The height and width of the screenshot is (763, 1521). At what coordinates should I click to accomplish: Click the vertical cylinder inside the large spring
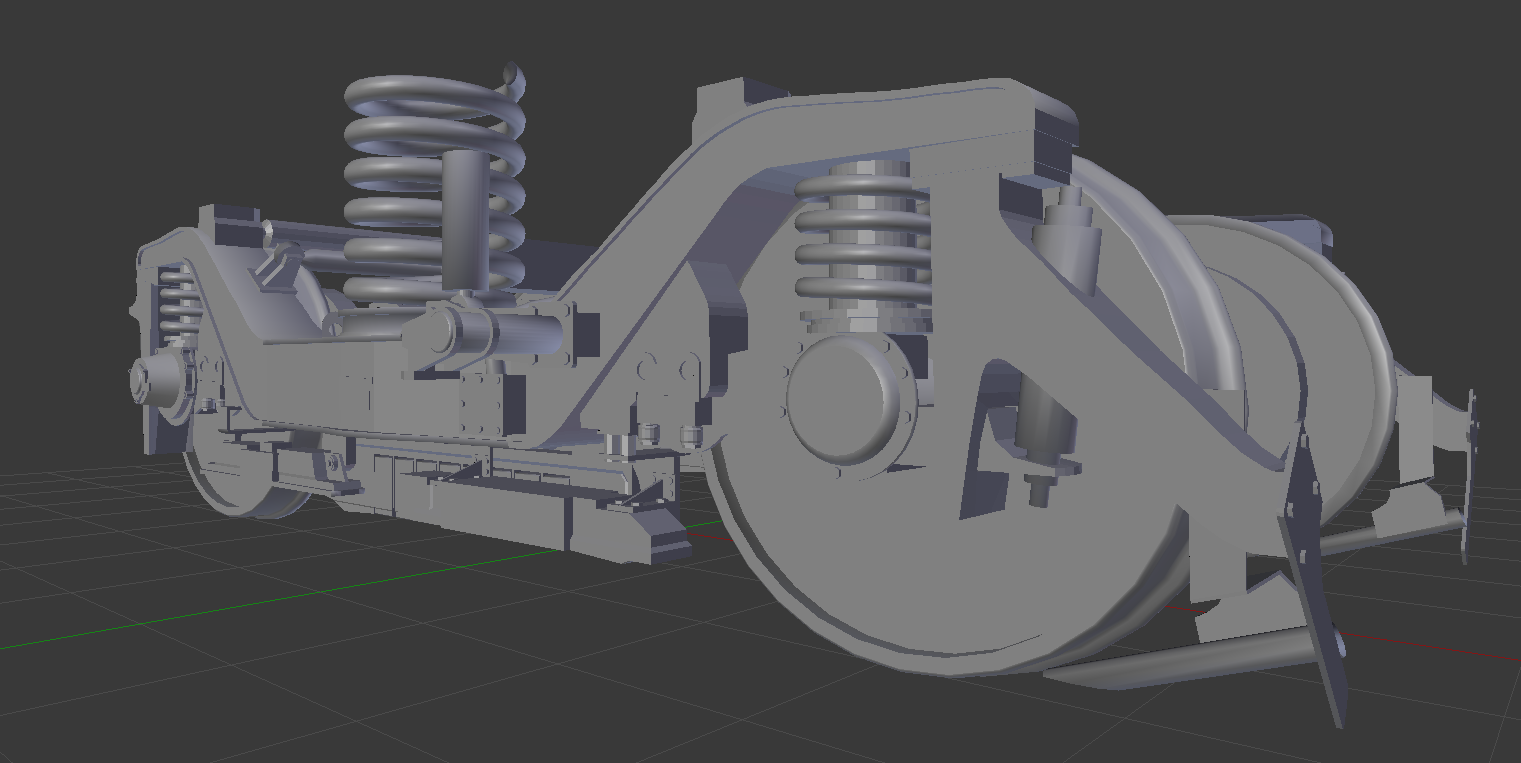coord(465,217)
